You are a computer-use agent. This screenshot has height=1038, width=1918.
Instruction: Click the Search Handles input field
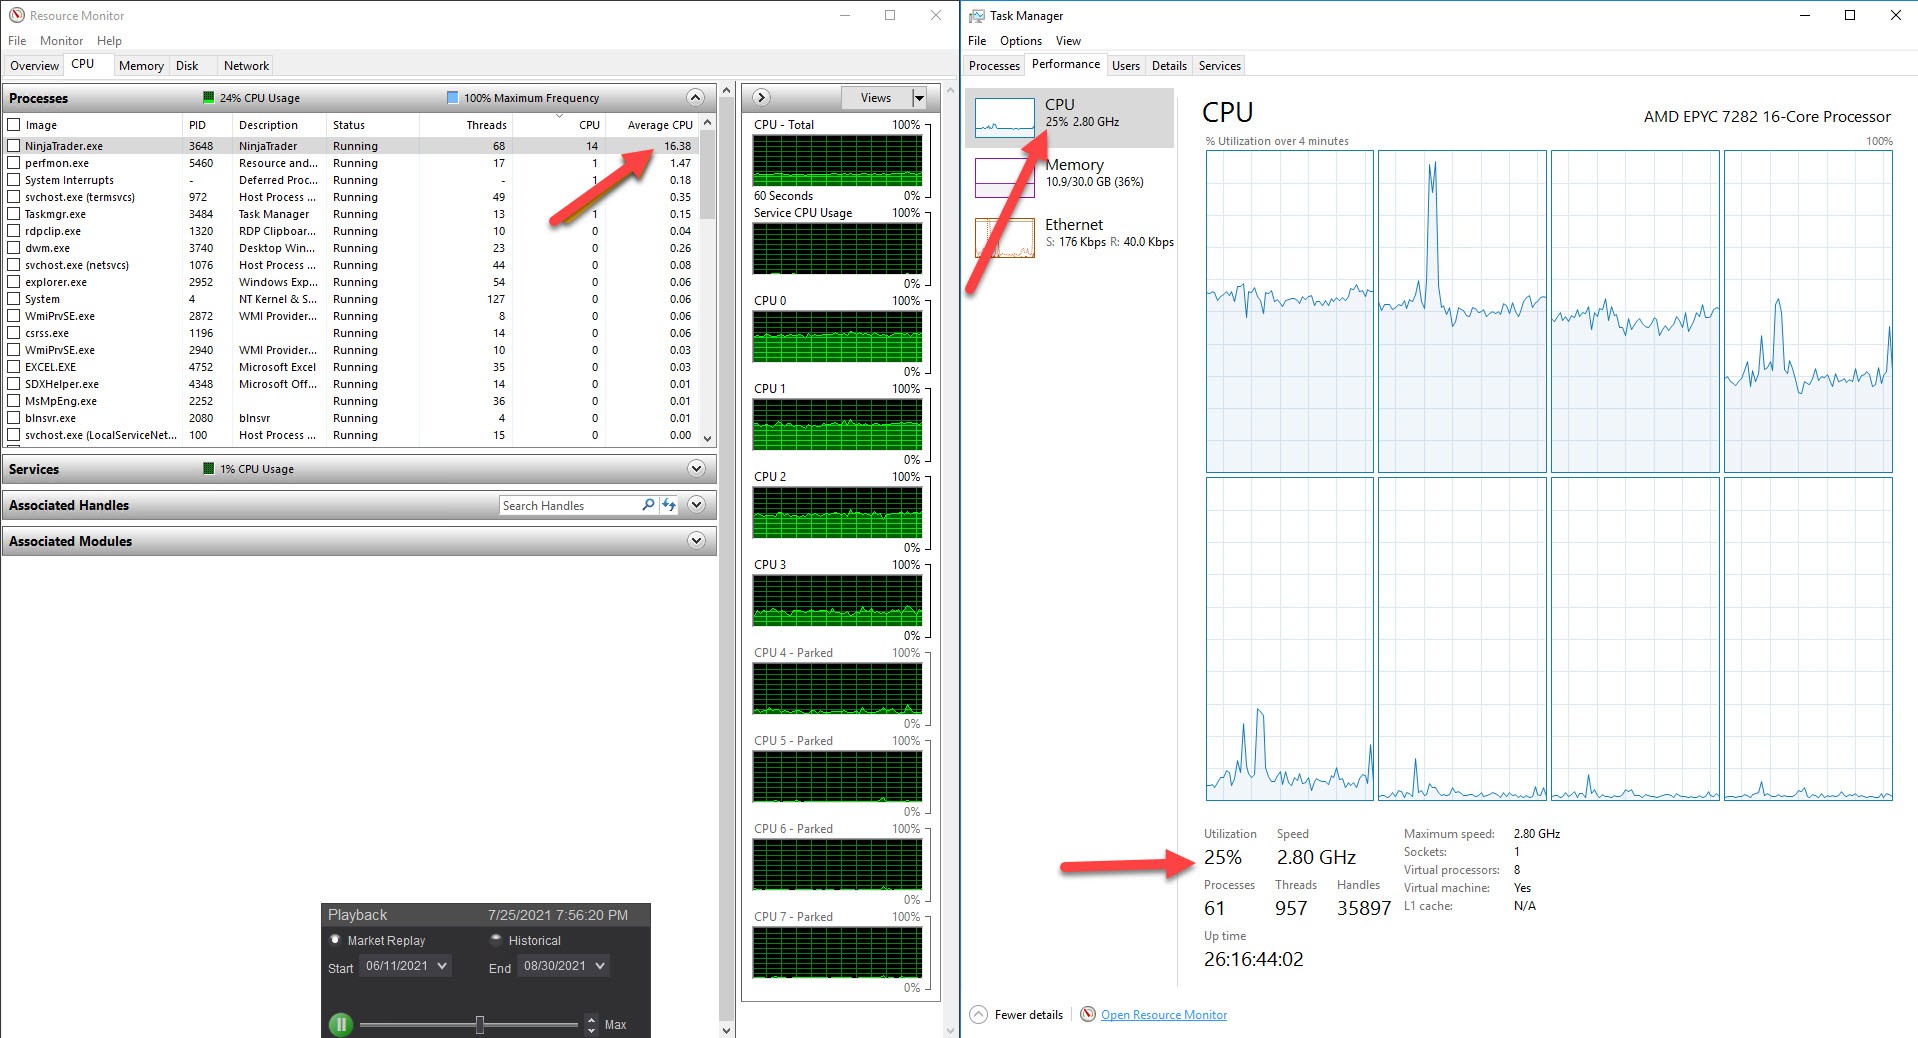click(570, 505)
